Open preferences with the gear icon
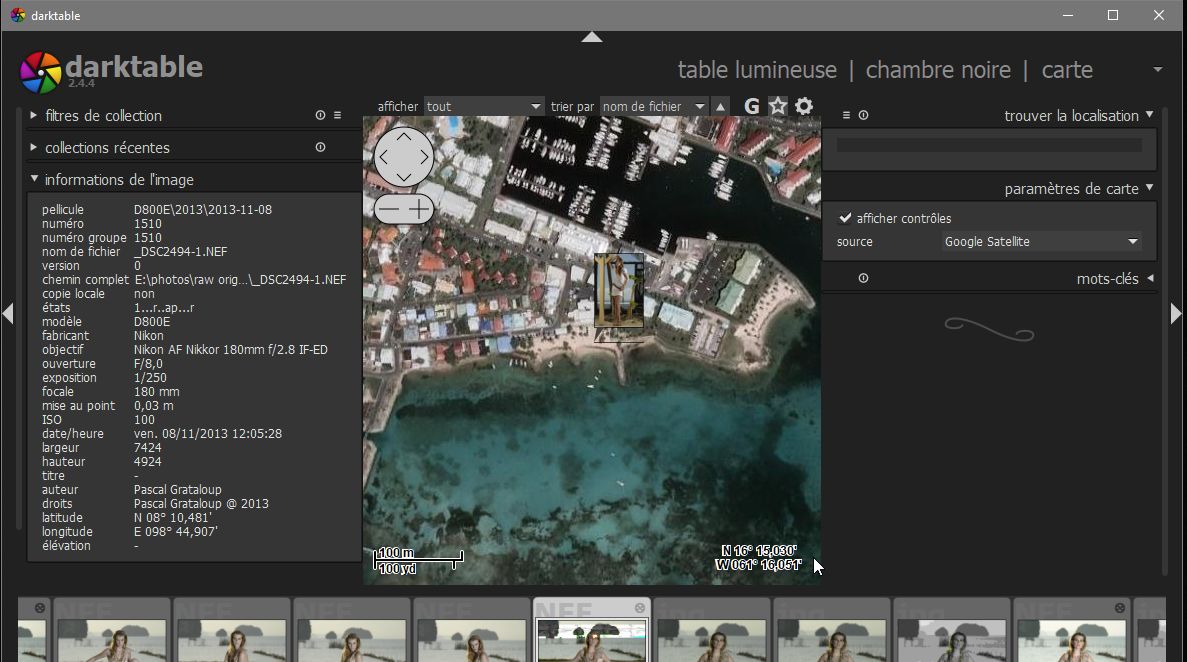The image size is (1187, 662). click(x=804, y=106)
